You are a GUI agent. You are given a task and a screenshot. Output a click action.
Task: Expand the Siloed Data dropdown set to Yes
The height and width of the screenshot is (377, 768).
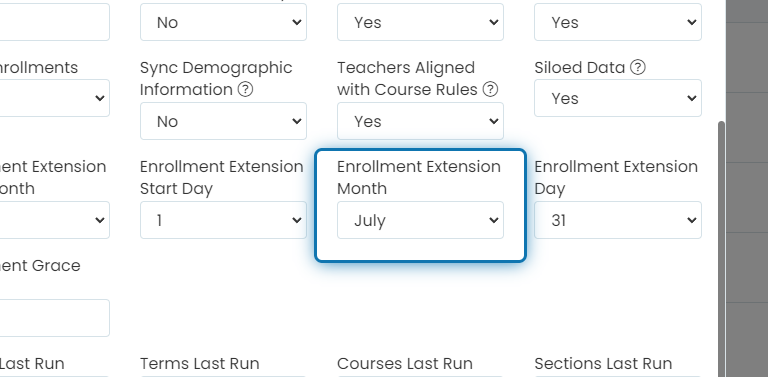point(618,98)
